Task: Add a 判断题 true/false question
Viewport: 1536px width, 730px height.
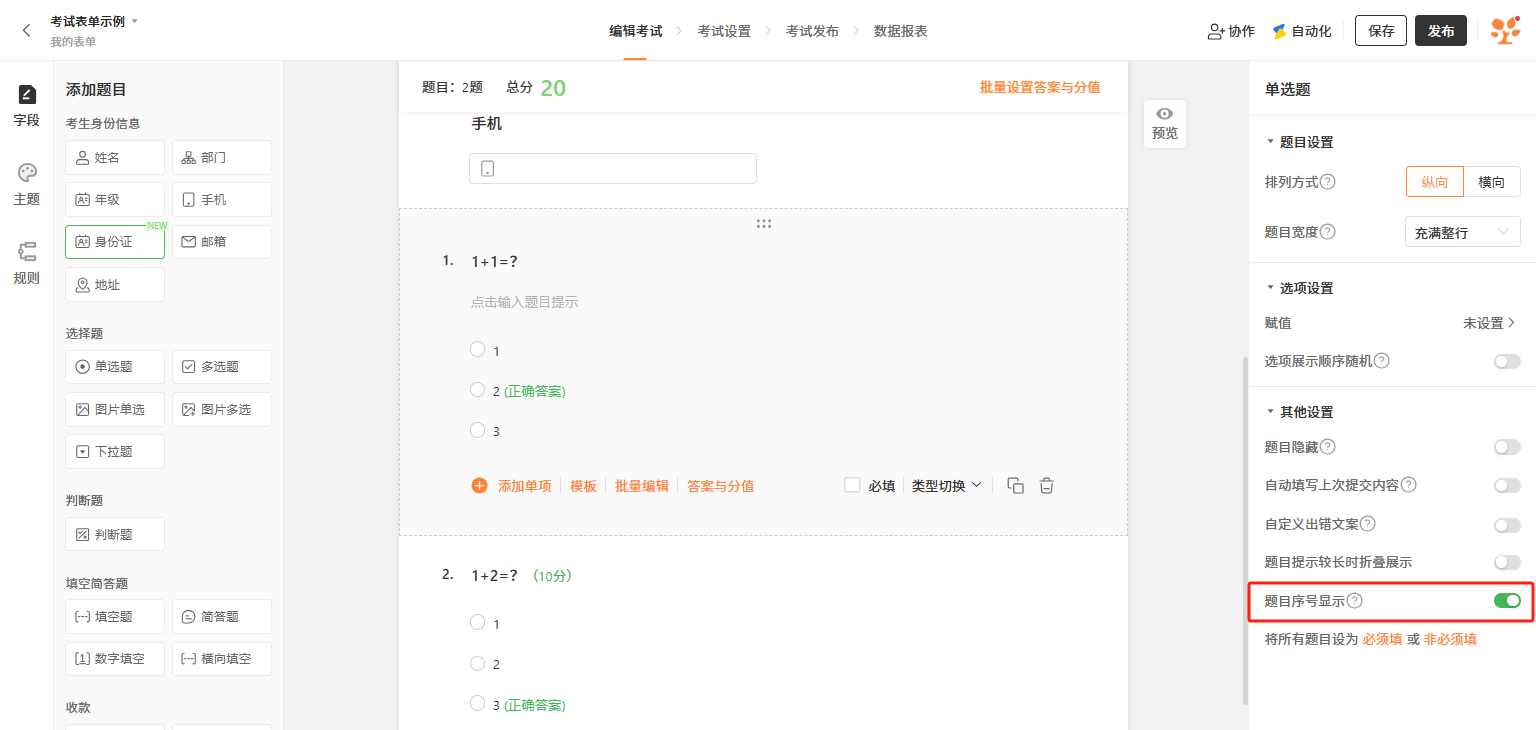Action: (x=115, y=535)
